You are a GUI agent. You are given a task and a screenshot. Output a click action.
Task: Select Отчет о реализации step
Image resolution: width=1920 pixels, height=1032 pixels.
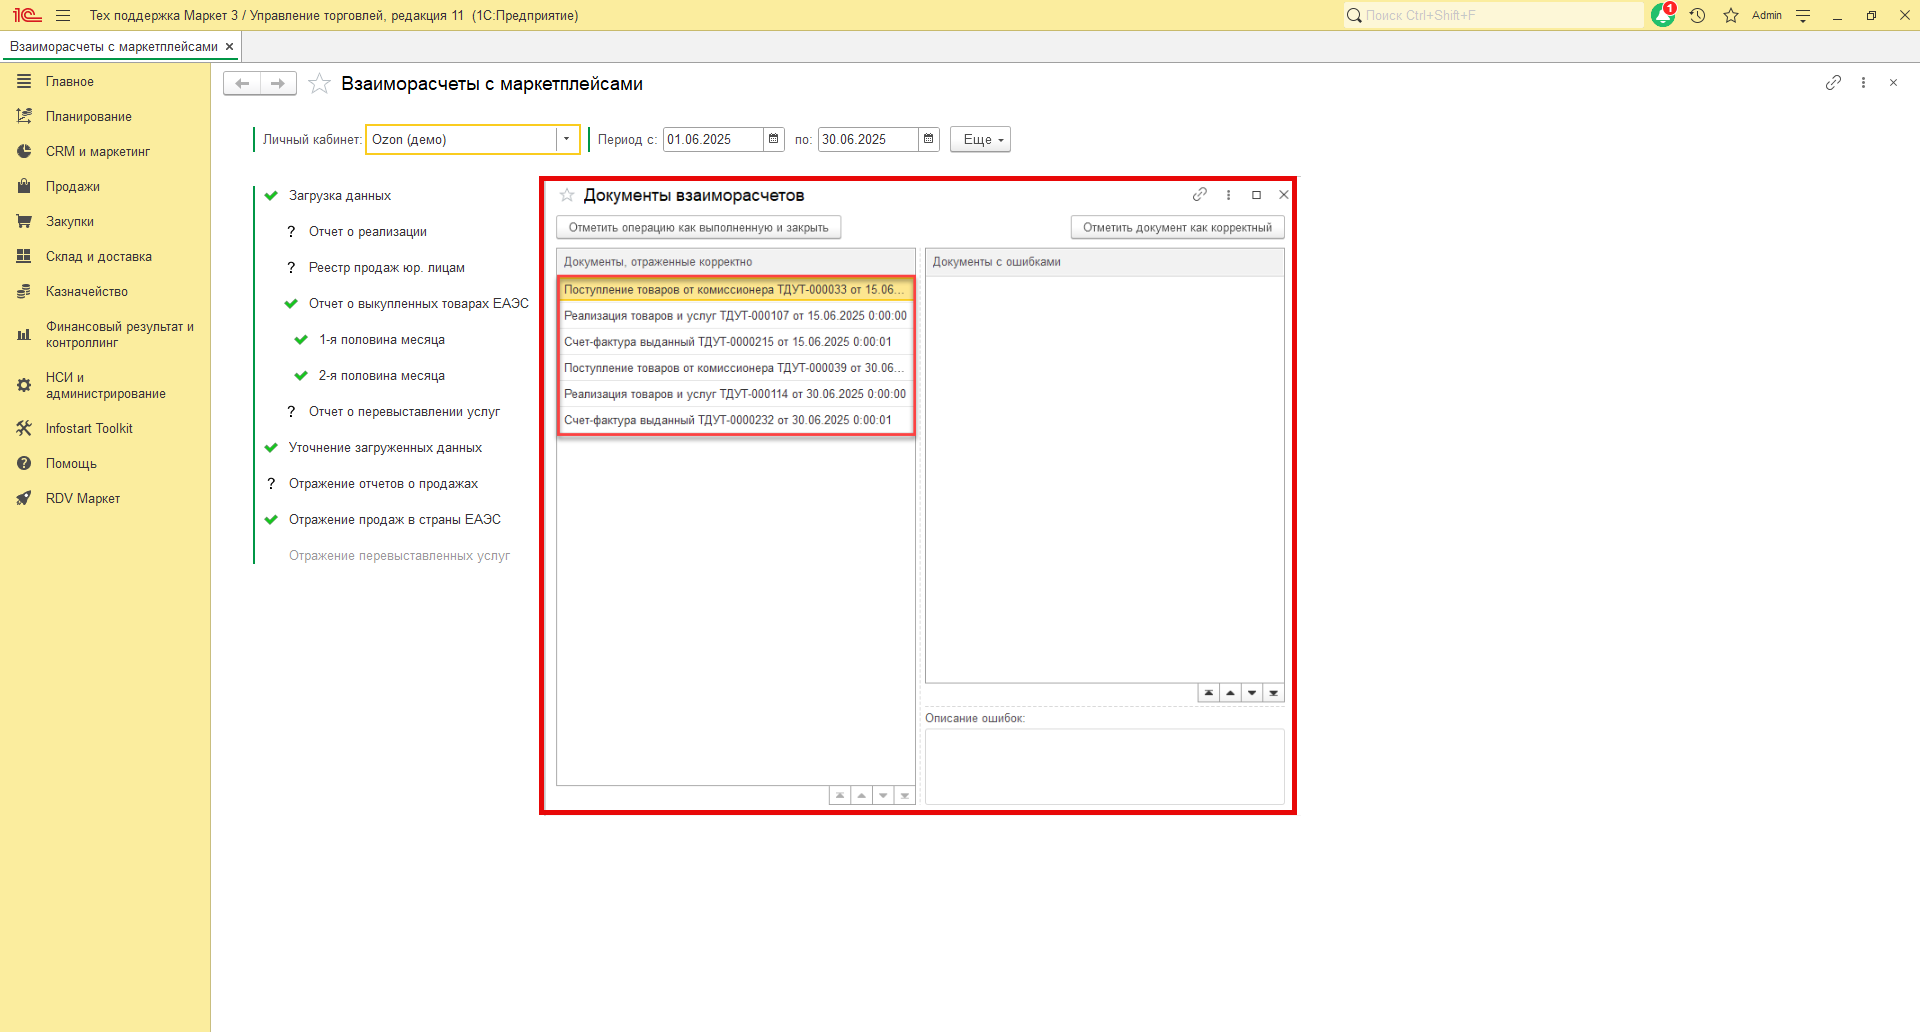point(367,232)
